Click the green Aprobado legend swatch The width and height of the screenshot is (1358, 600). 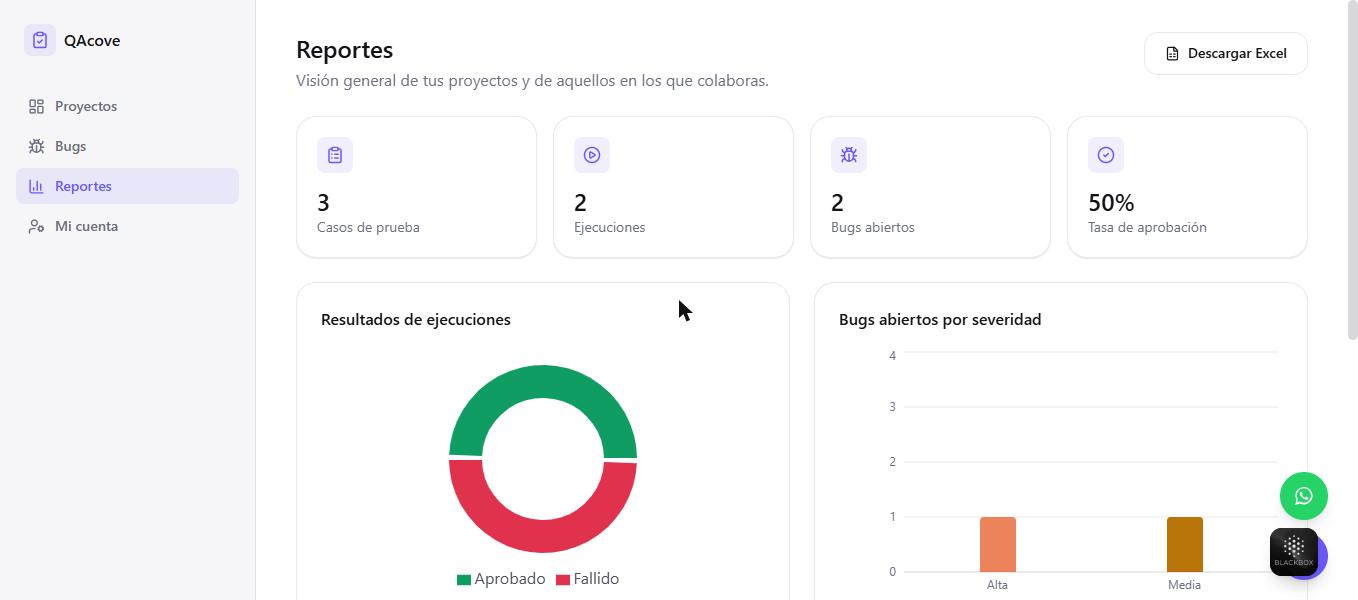point(464,580)
